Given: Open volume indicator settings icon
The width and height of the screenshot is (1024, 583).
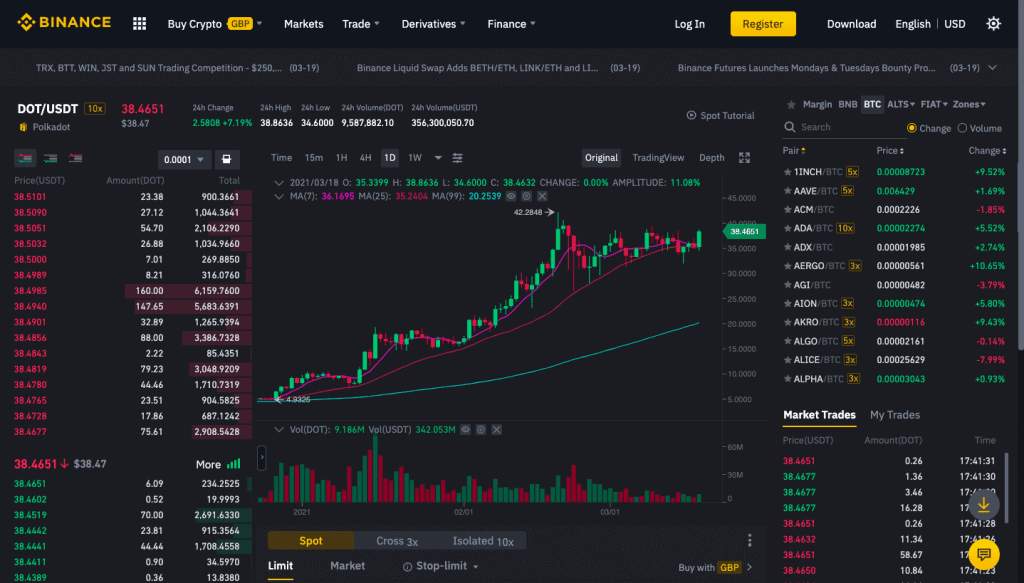Looking at the screenshot, I should tap(481, 430).
